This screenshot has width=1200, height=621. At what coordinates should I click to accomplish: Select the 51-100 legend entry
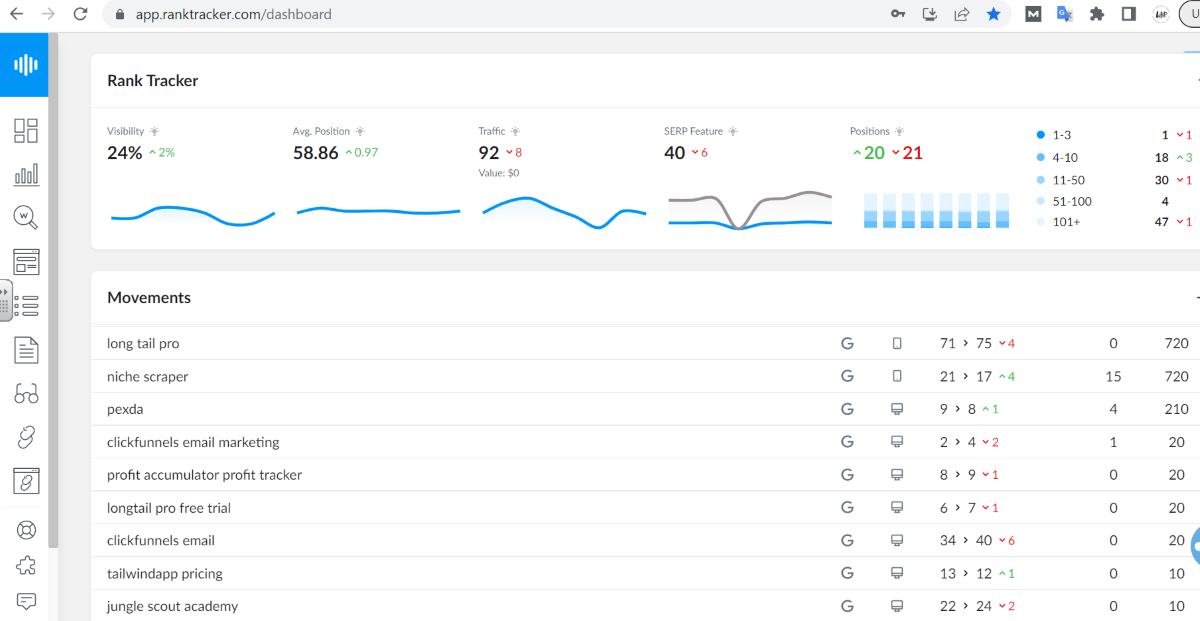tap(1064, 201)
